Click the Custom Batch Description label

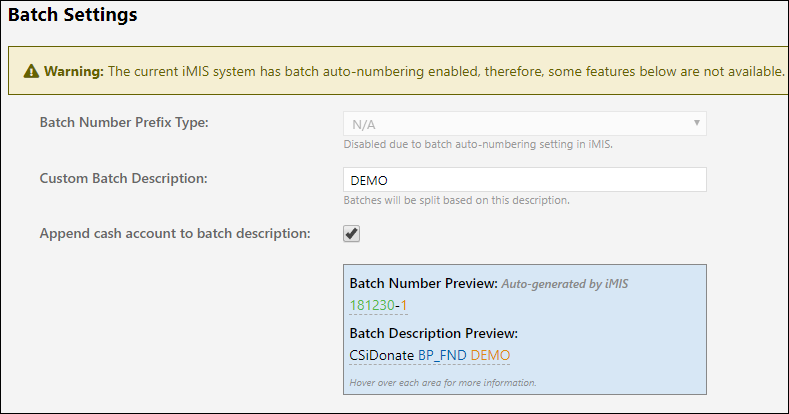tap(123, 179)
